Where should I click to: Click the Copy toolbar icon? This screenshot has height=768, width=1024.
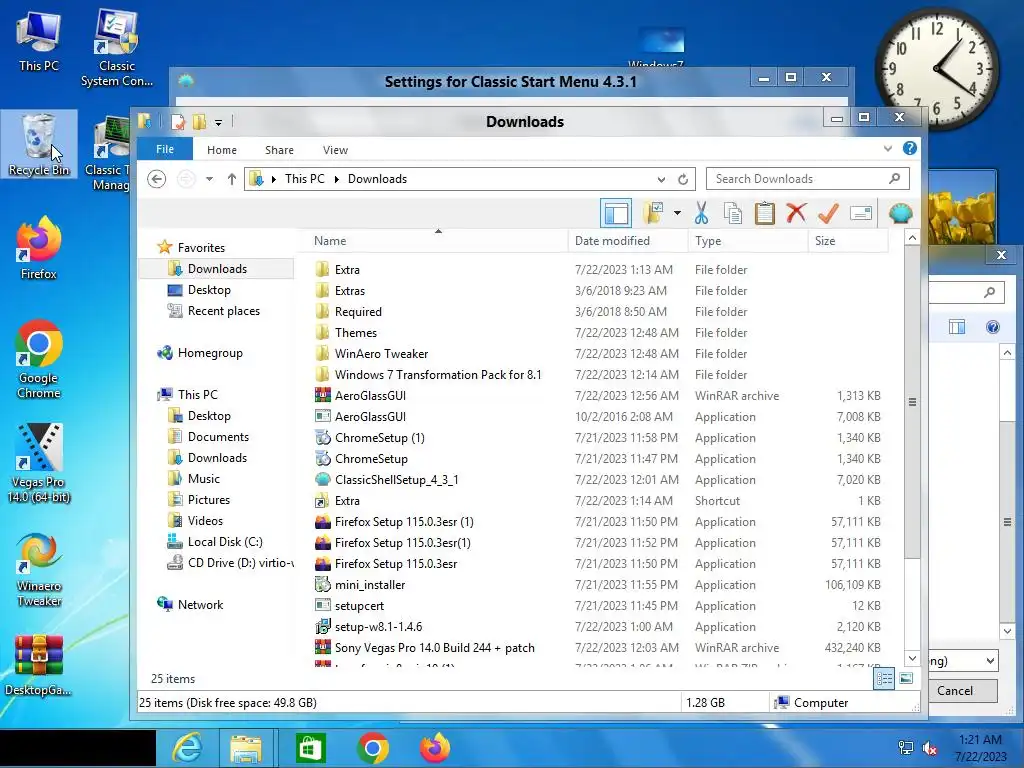point(733,213)
